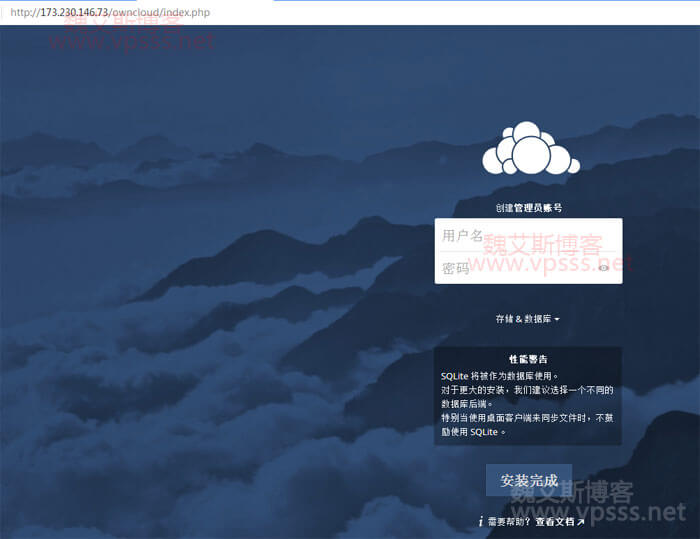Open the 查看文档 documentation link

click(555, 522)
